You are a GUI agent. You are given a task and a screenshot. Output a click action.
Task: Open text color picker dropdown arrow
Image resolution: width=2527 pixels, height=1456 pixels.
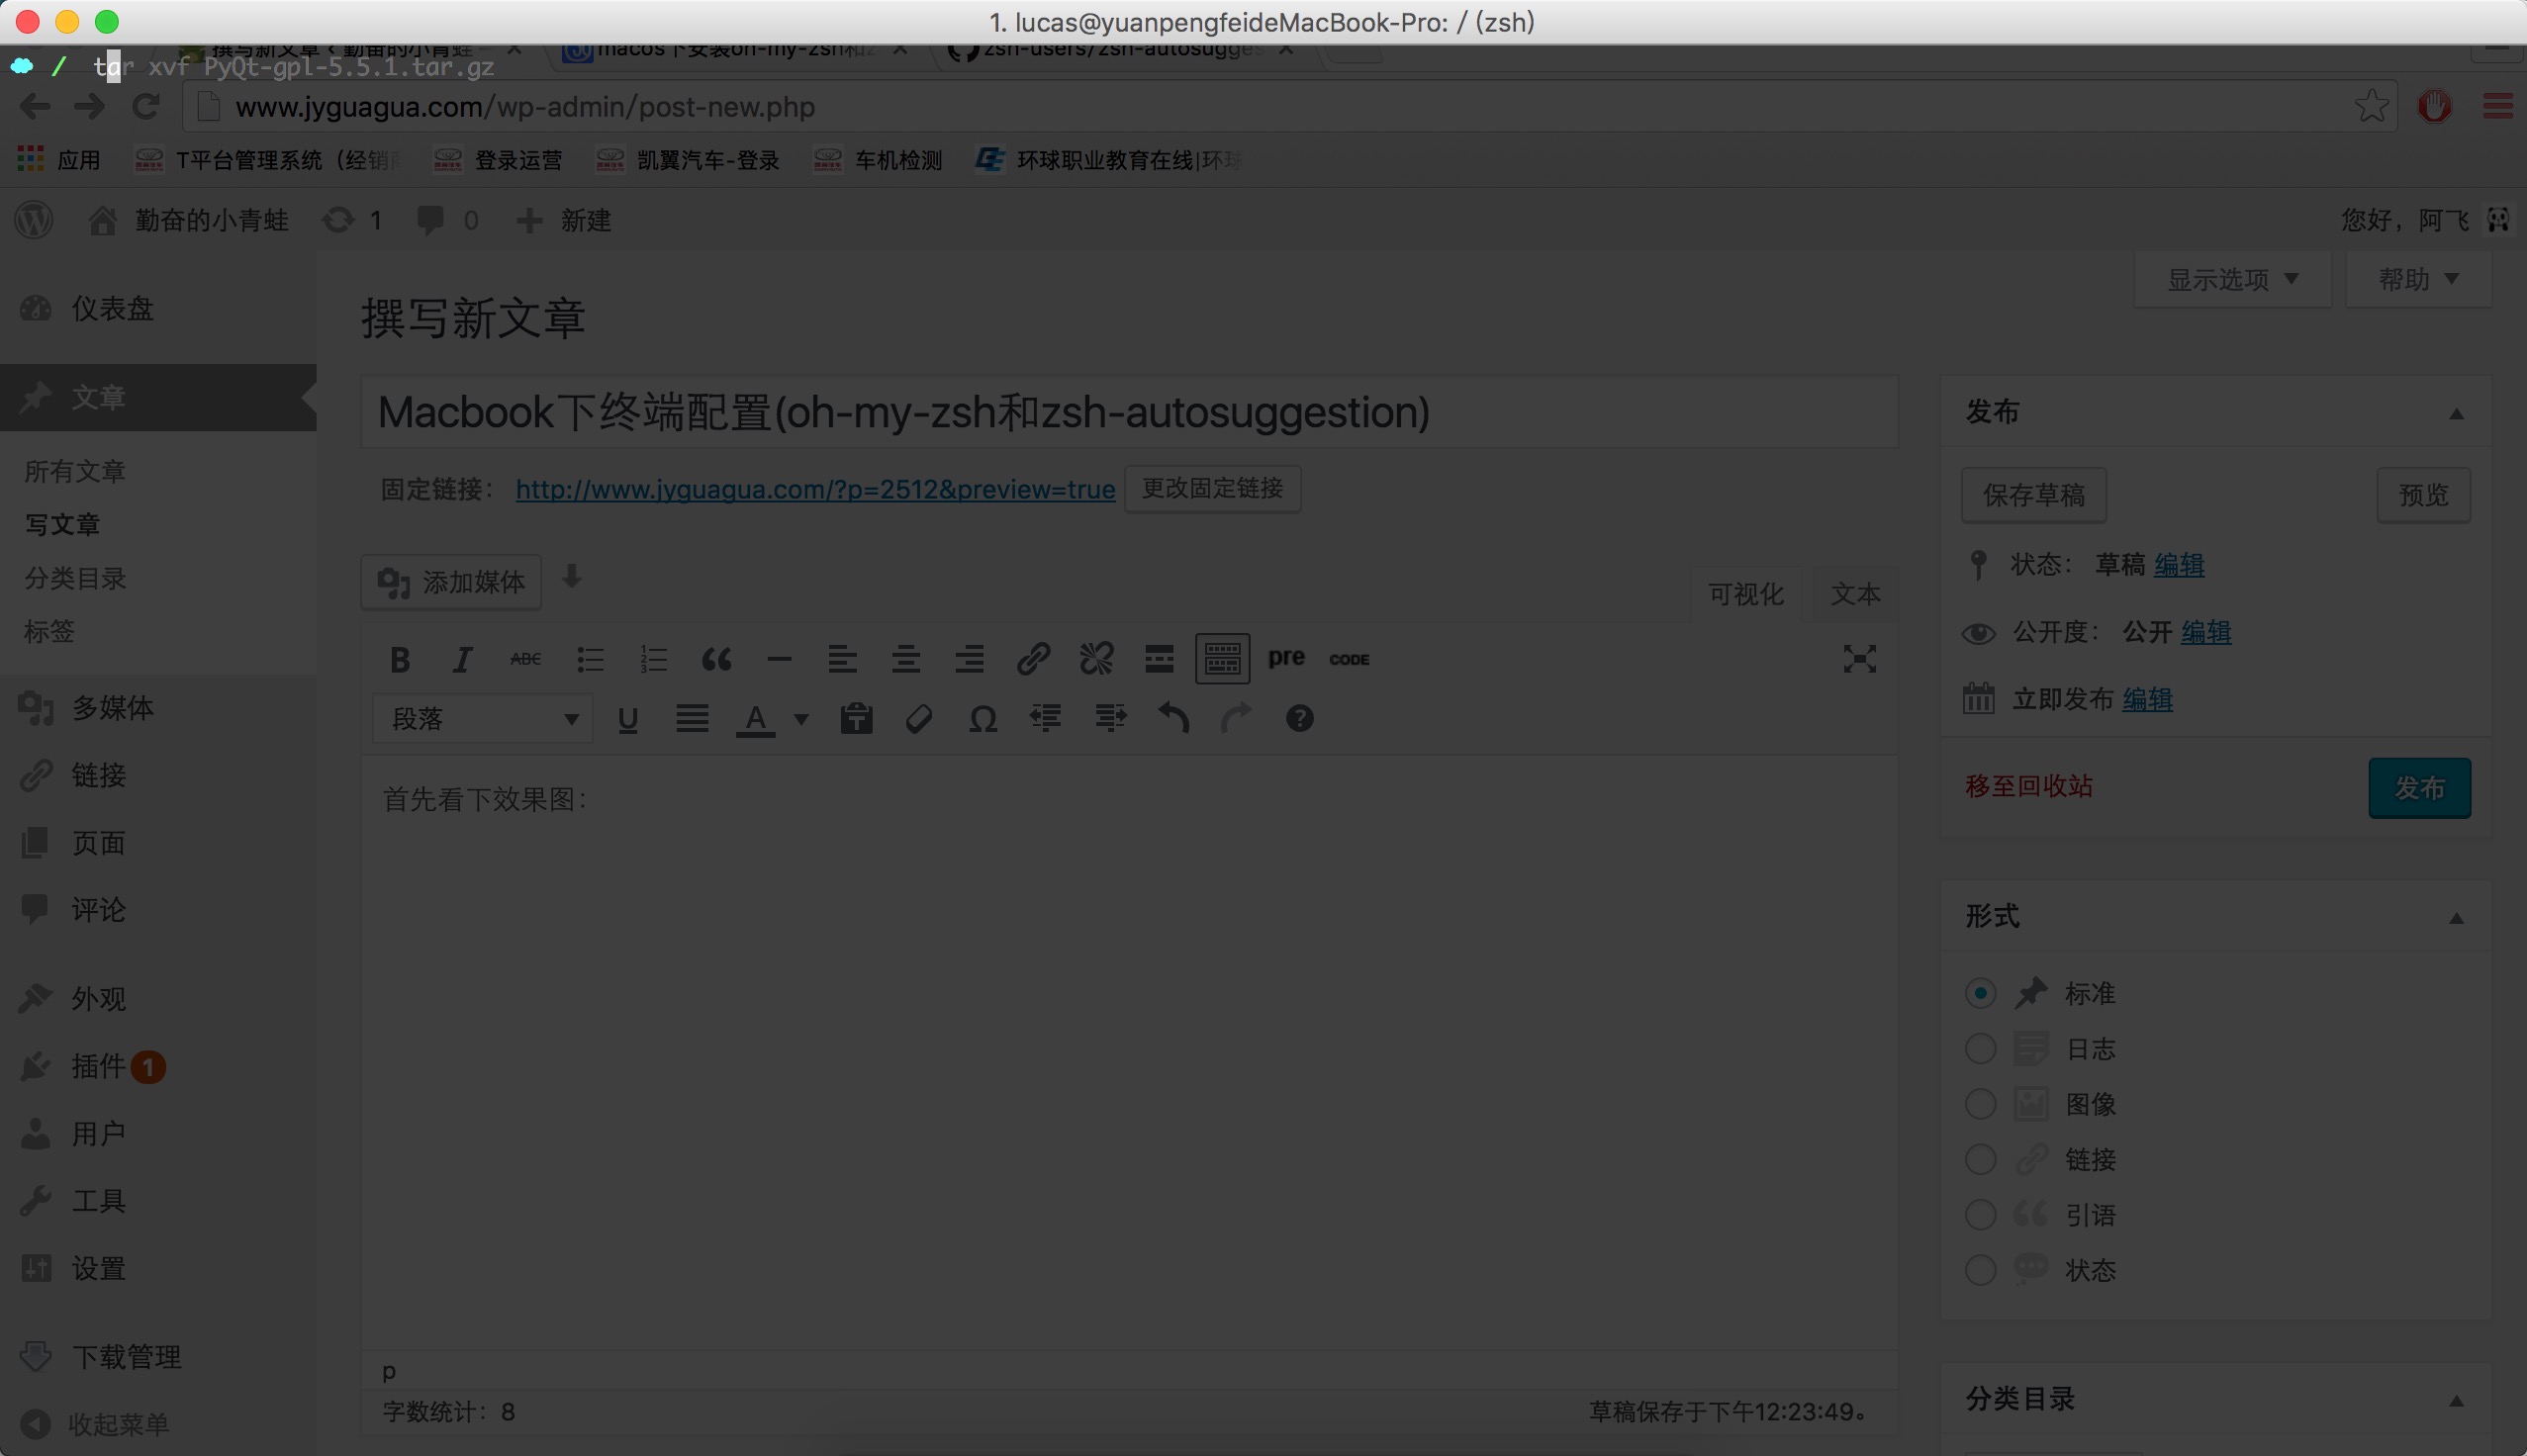click(x=801, y=719)
